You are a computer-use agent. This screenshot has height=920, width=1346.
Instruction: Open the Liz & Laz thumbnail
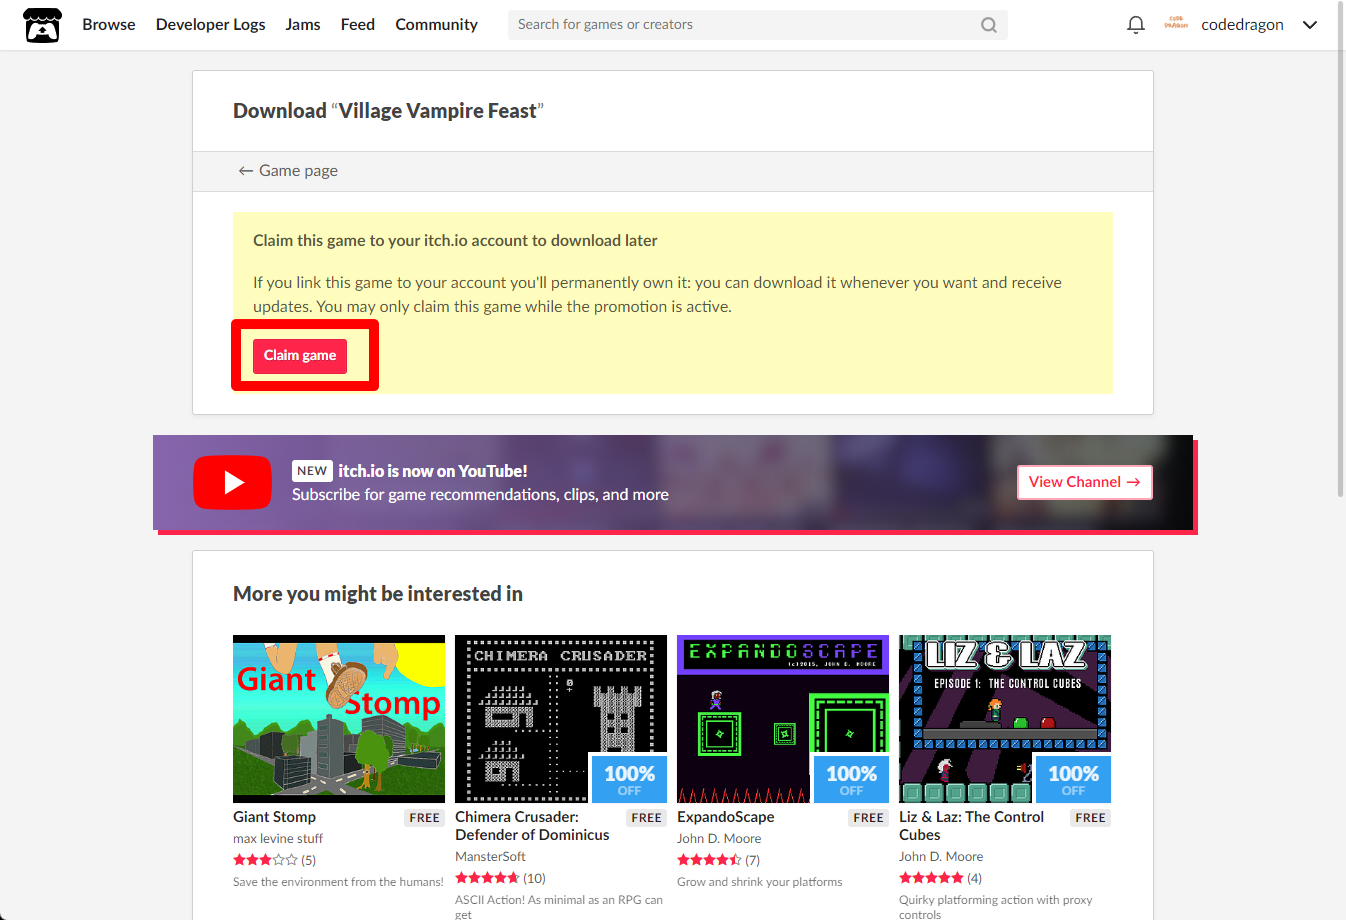pos(1005,719)
